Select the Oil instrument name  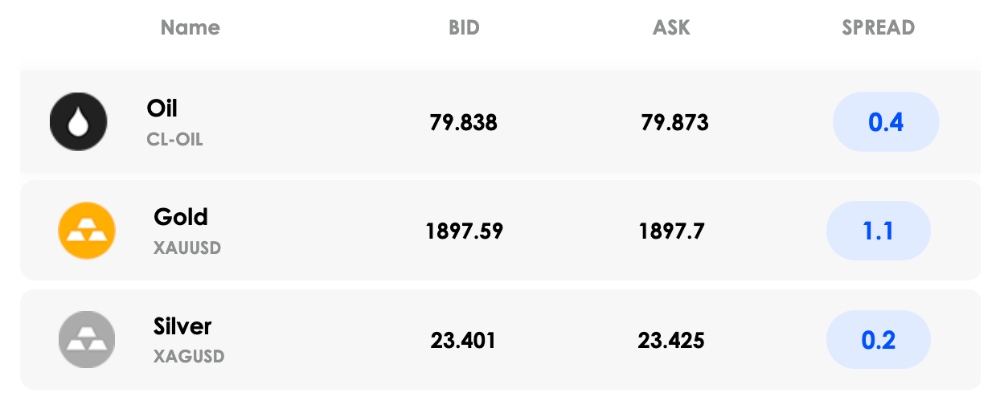162,109
